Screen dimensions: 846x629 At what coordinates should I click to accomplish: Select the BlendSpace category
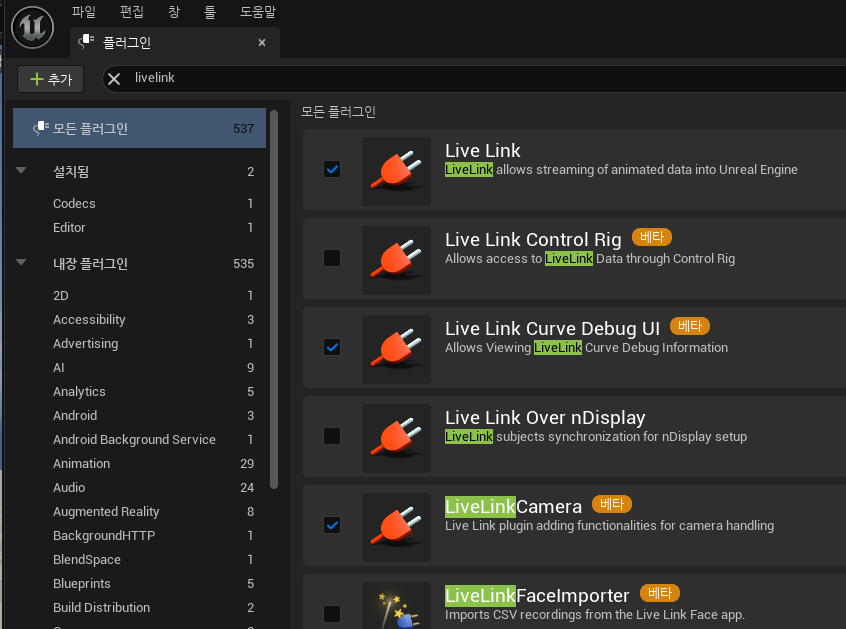[x=139, y=559]
